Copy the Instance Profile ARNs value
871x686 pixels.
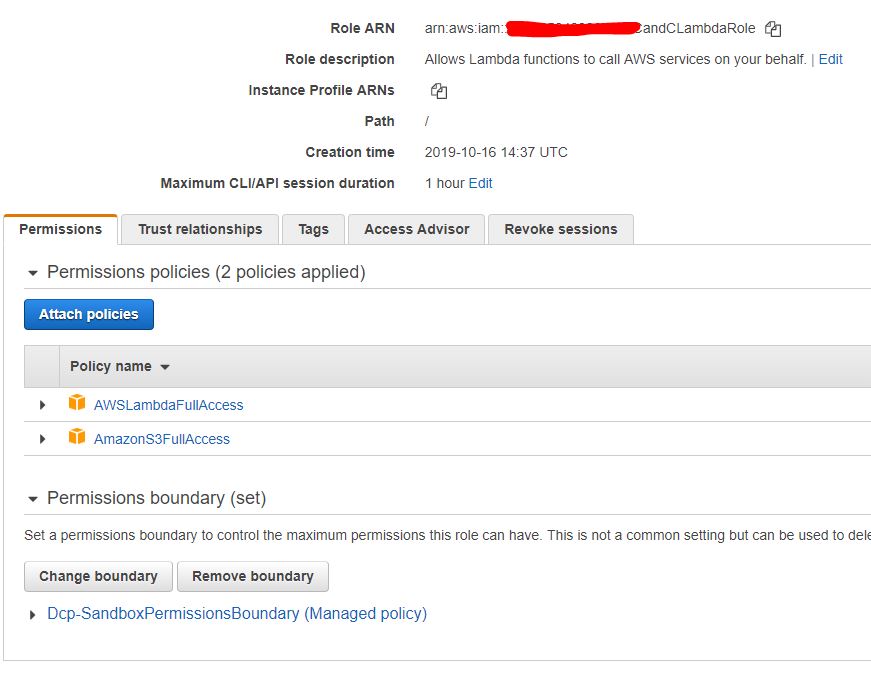(x=439, y=91)
